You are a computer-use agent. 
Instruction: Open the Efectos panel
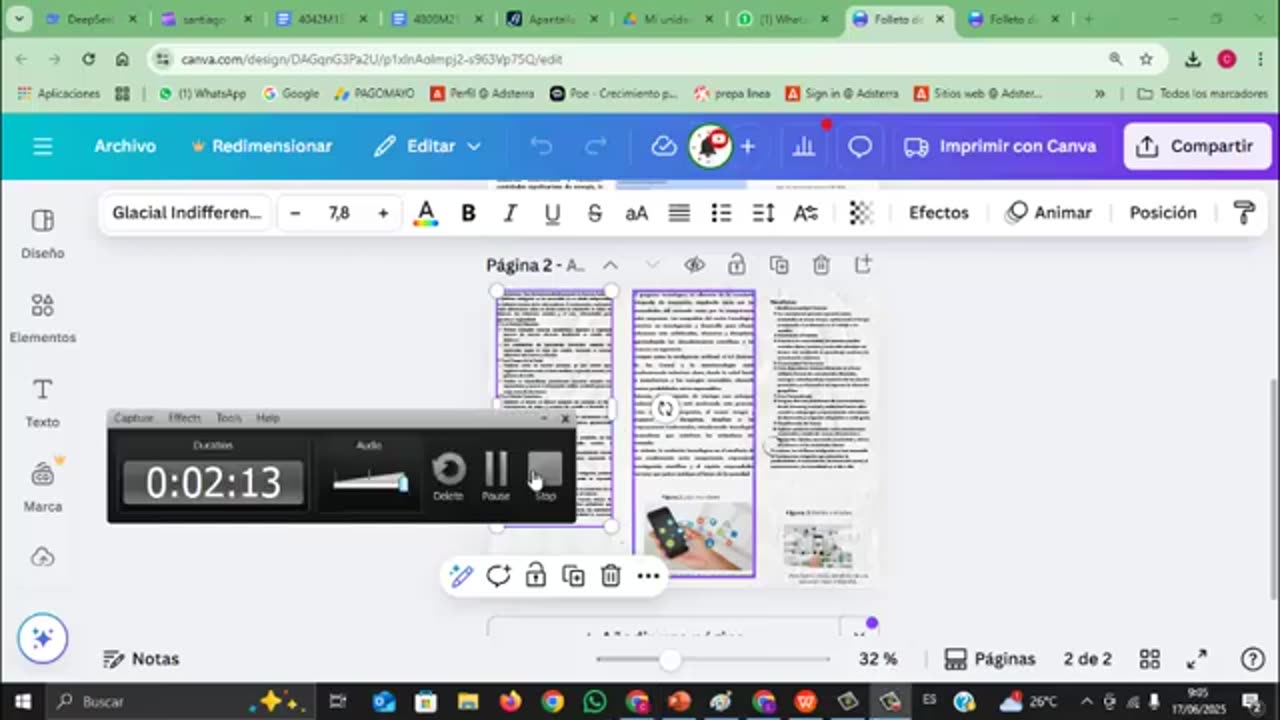938,212
